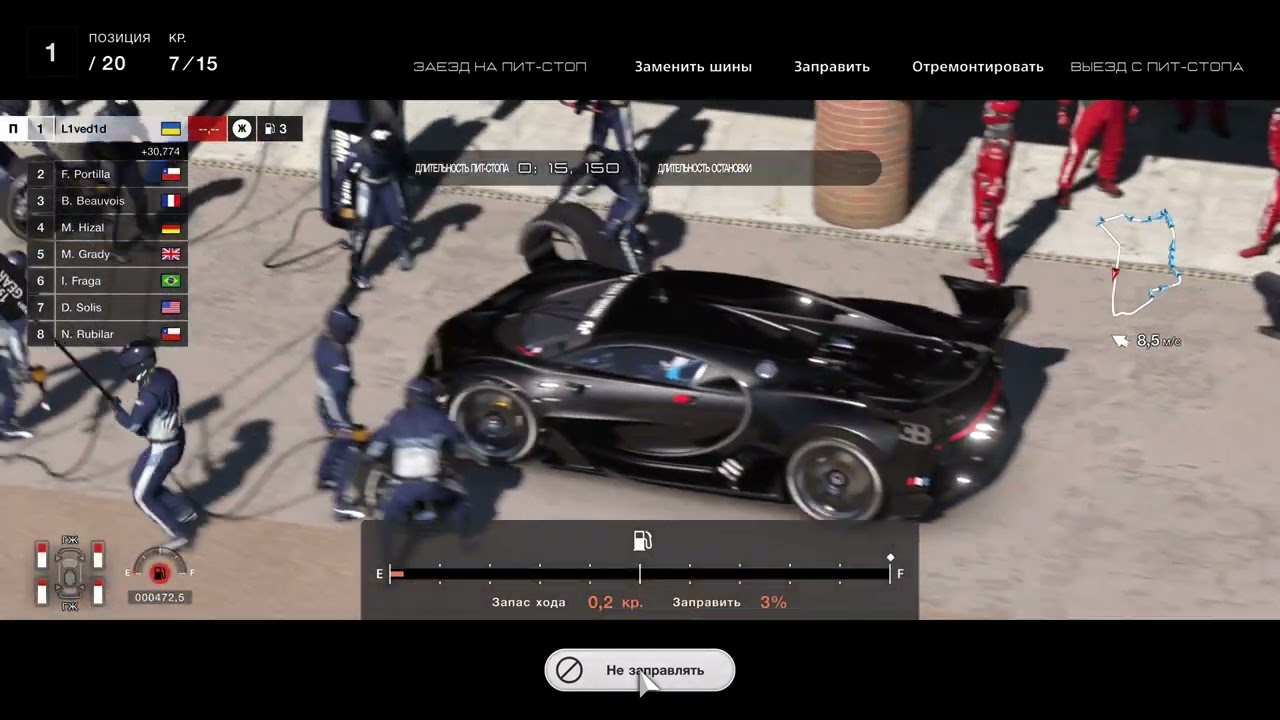Click the wind speed arrow icon
Viewport: 1280px width, 720px height.
tap(1121, 341)
